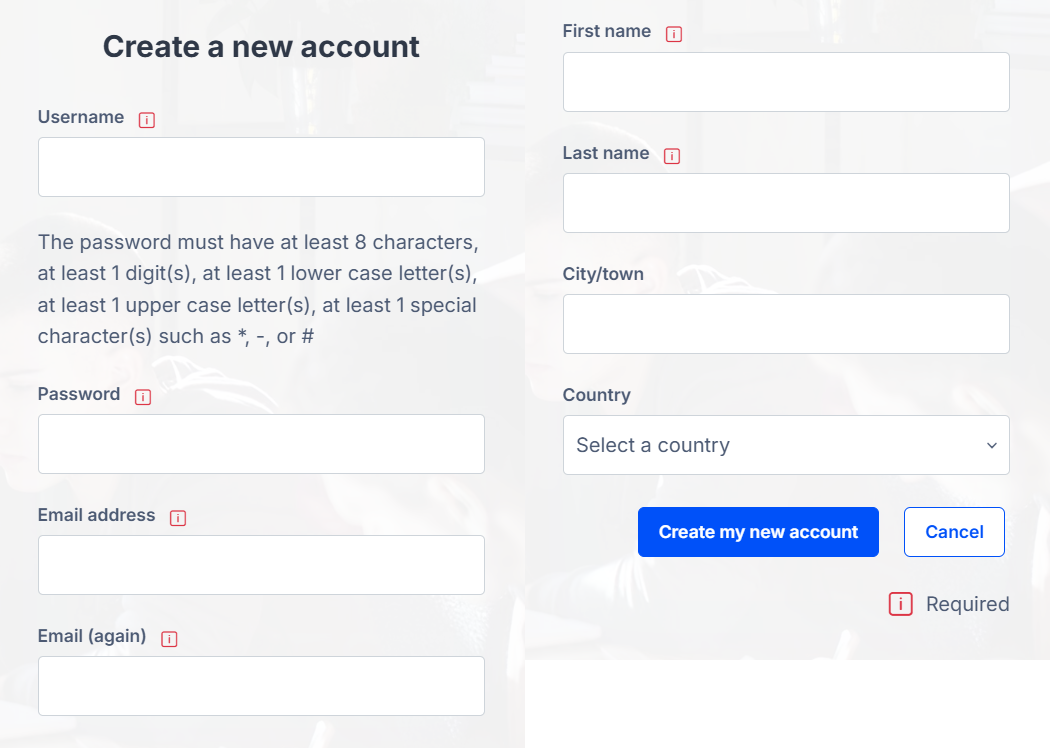
Task: Click the red icon in Required legend
Action: point(900,604)
